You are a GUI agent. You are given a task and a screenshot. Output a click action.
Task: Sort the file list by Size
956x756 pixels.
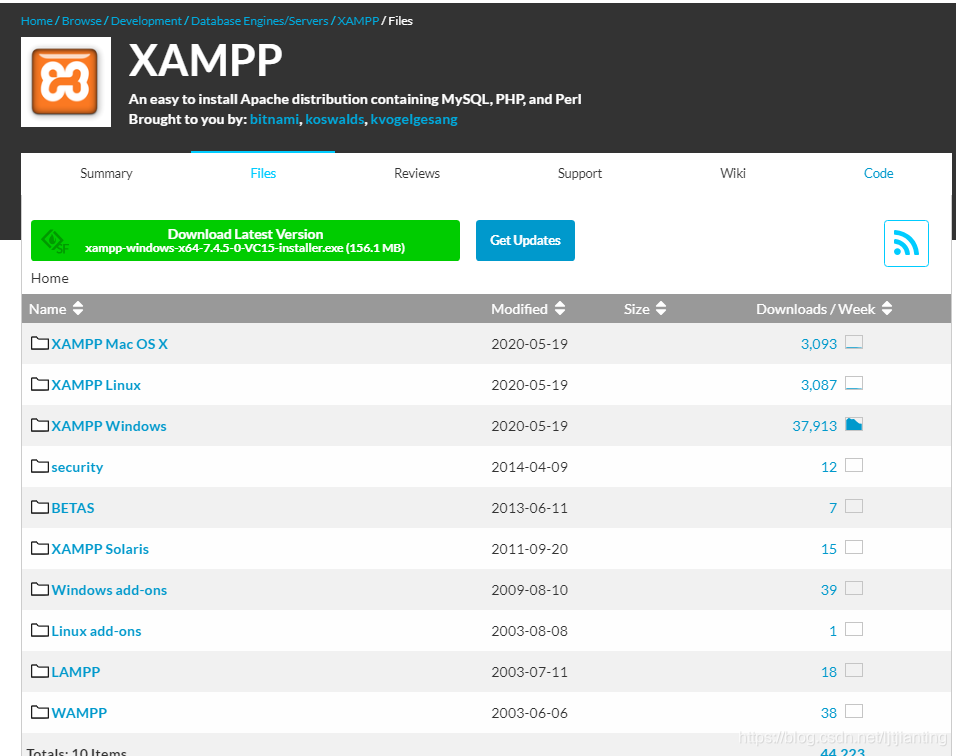pyautogui.click(x=644, y=308)
